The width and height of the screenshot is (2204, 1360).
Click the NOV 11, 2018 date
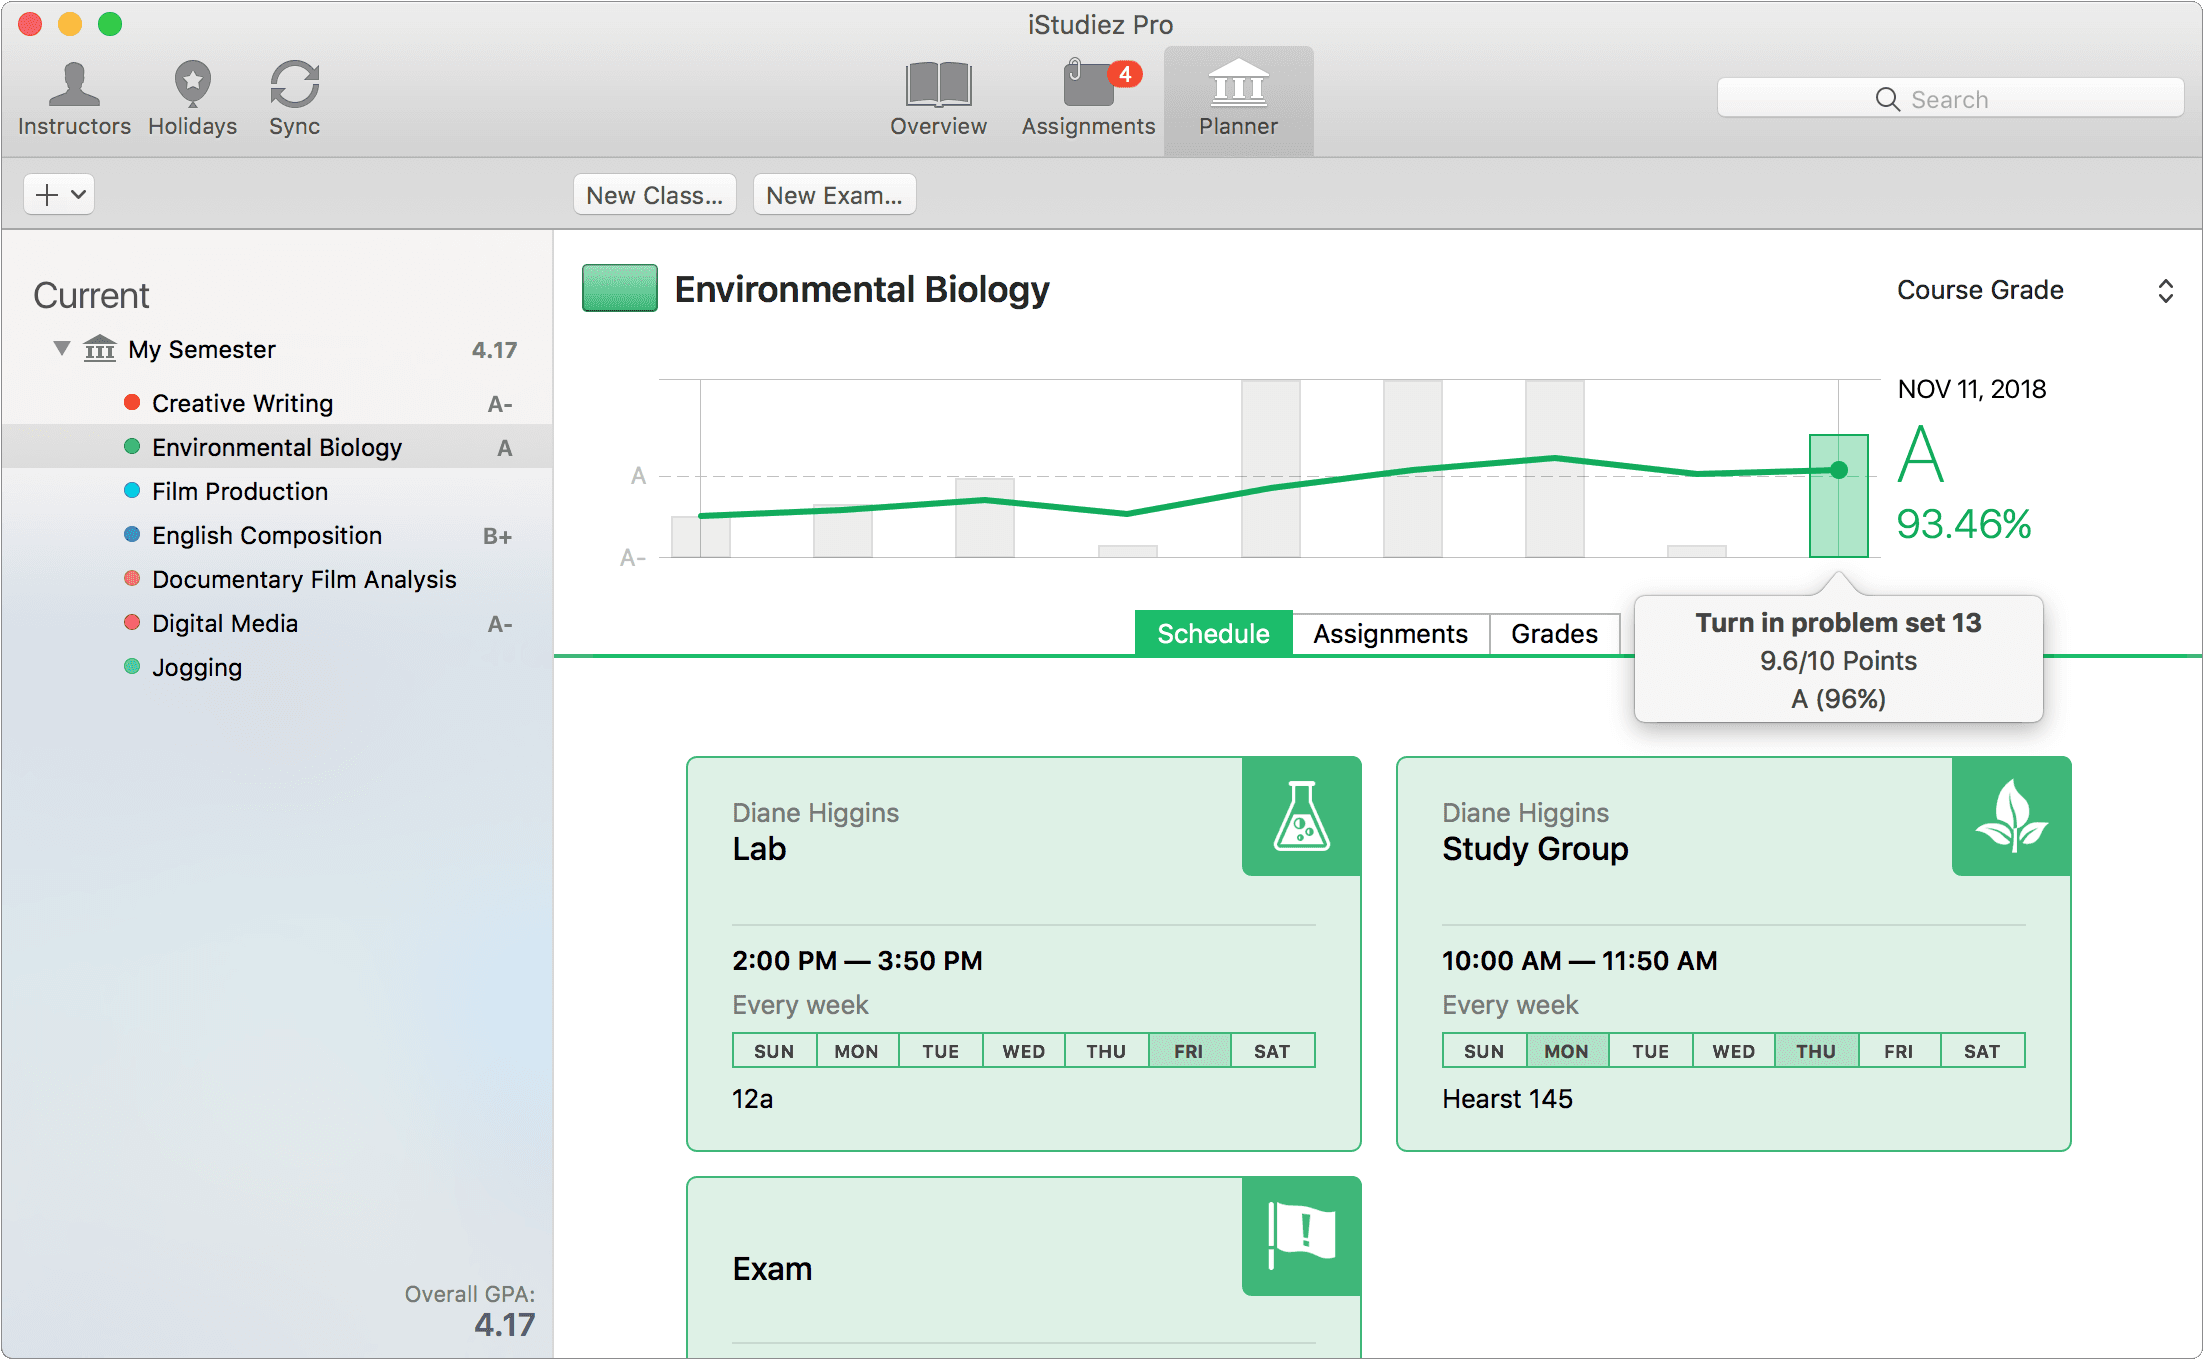pos(1971,389)
